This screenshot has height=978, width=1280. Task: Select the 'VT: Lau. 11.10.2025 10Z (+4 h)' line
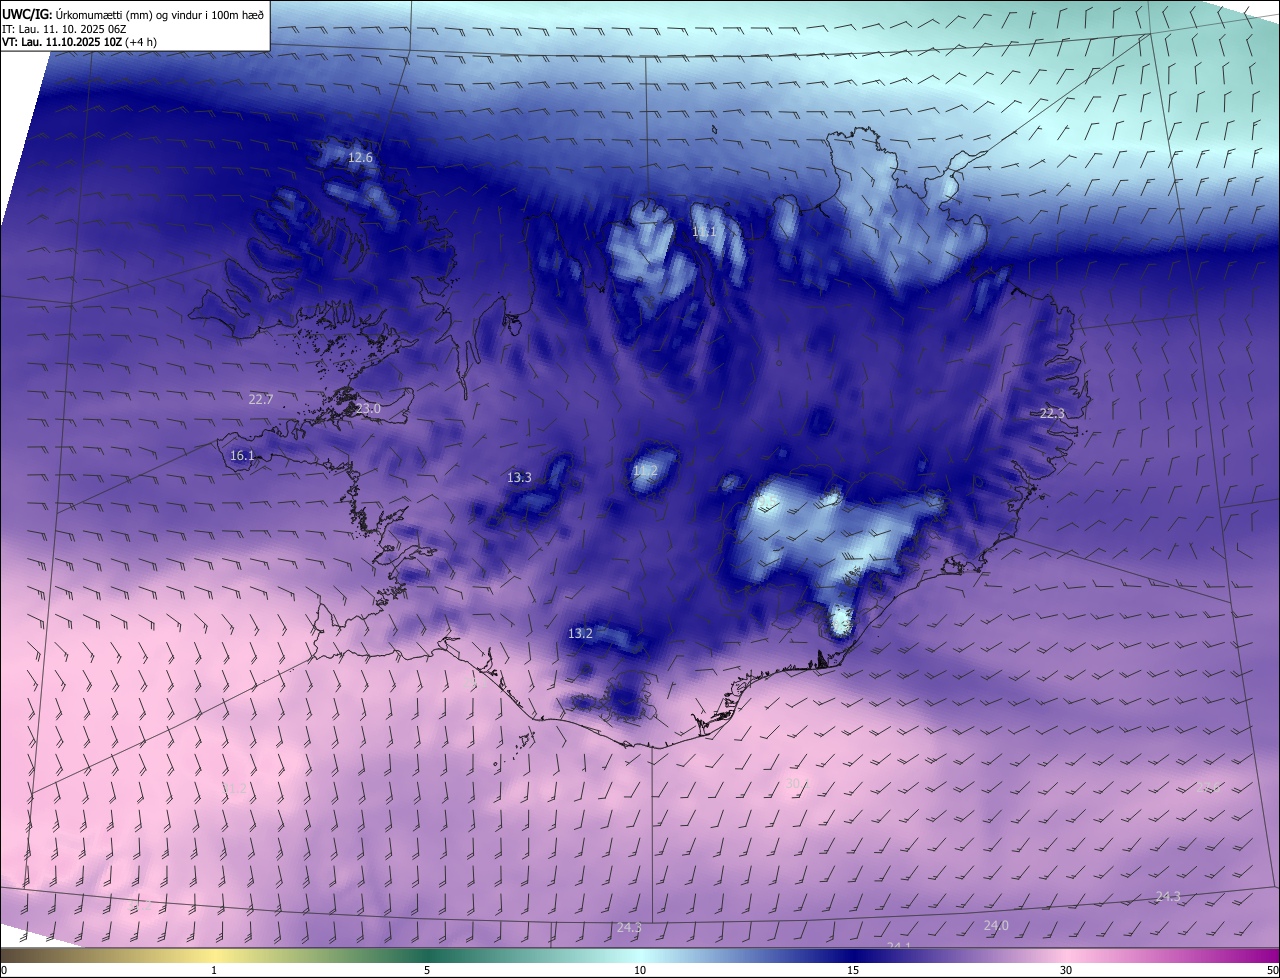79,42
